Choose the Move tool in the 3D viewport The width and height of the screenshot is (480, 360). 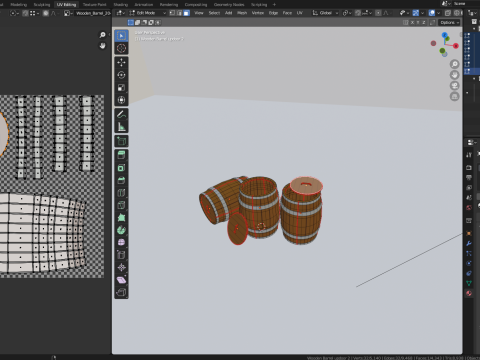click(x=121, y=62)
